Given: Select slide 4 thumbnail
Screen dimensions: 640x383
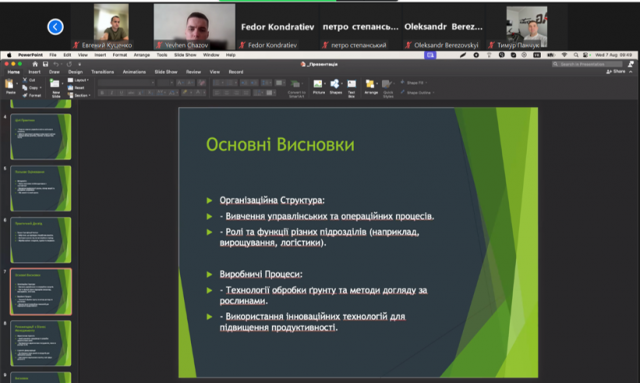Looking at the screenshot, I should click(40, 136).
